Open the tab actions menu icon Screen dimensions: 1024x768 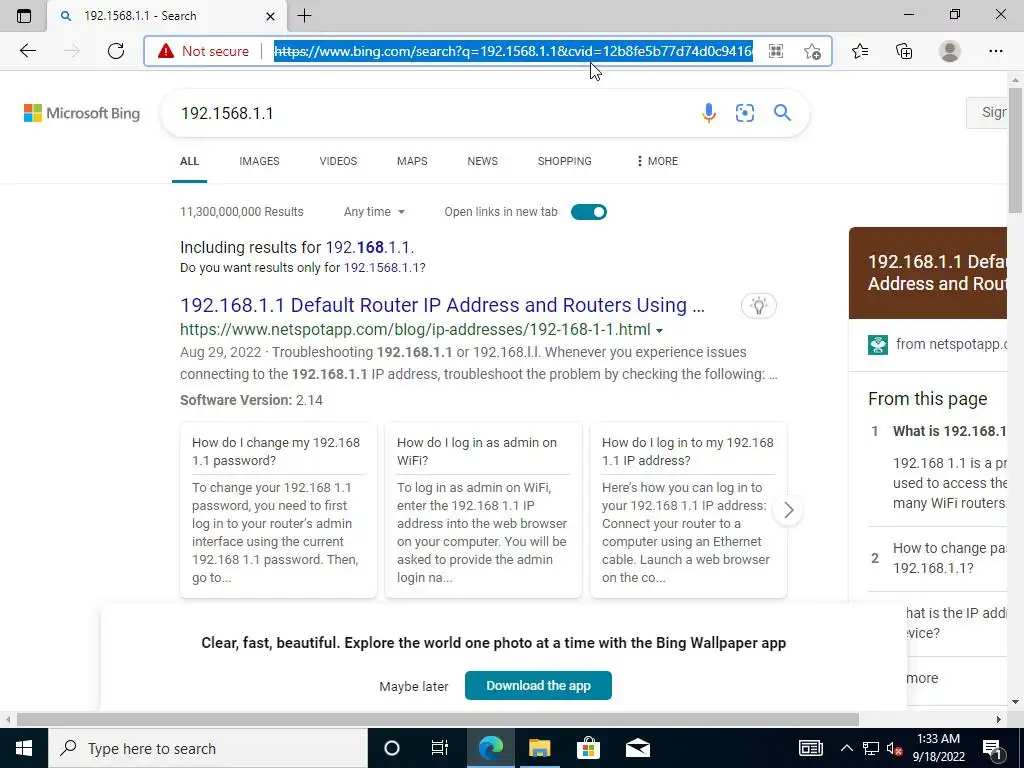click(x=24, y=16)
